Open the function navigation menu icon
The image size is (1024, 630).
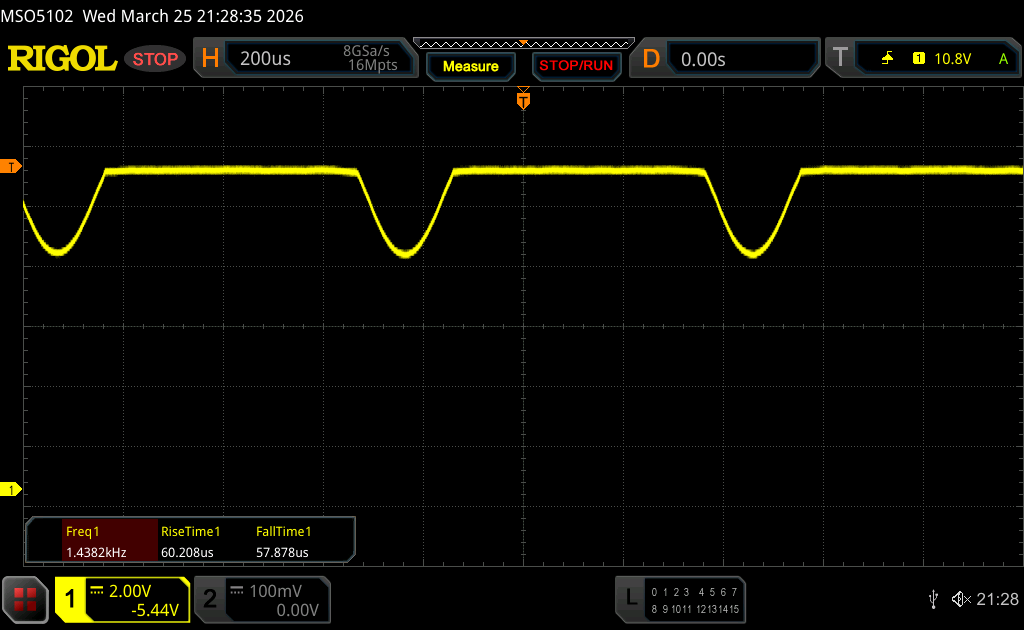[x=25, y=598]
